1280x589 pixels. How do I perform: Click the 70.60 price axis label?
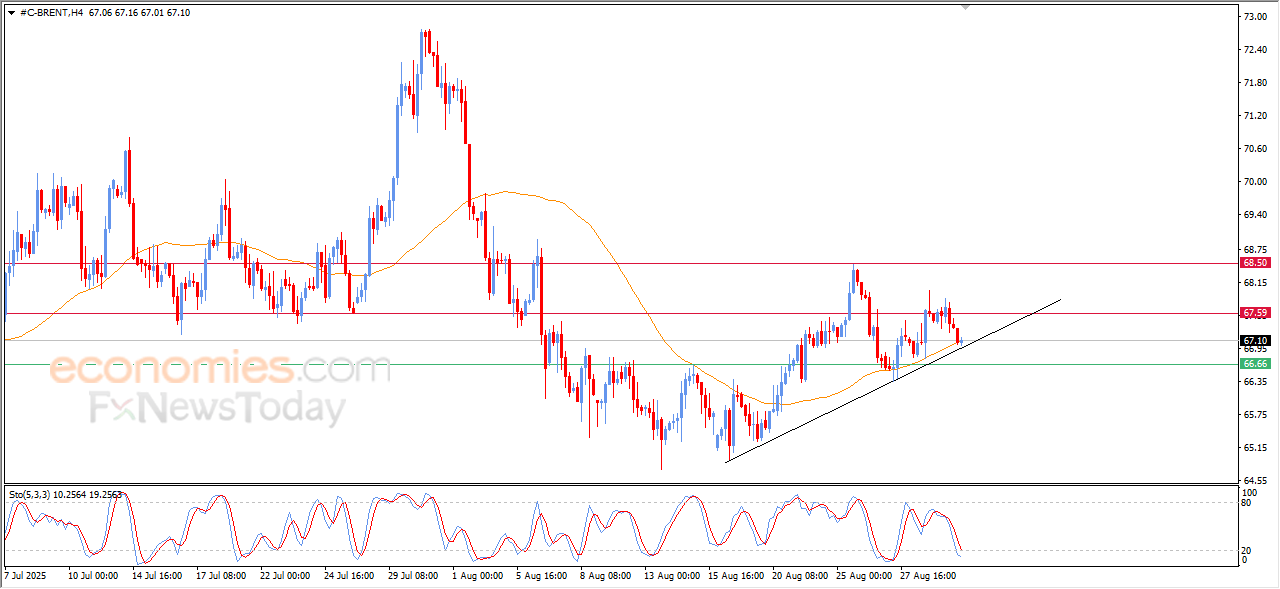(x=1255, y=149)
